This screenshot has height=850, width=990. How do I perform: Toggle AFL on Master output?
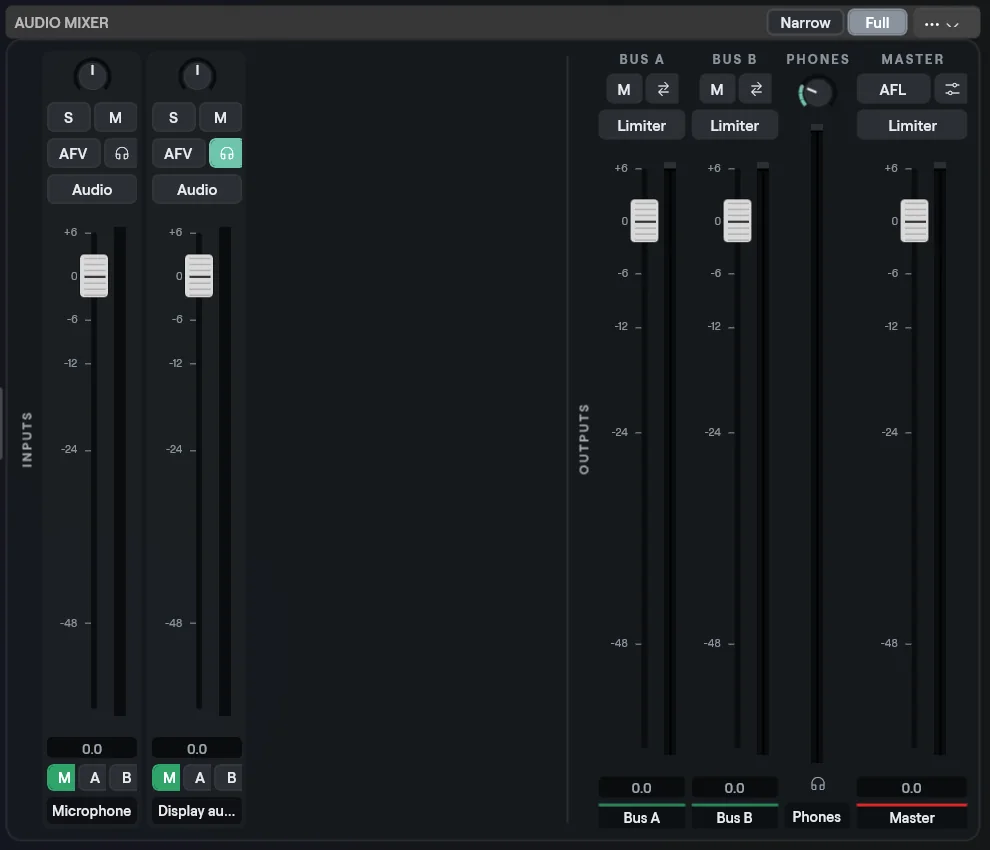tap(893, 89)
